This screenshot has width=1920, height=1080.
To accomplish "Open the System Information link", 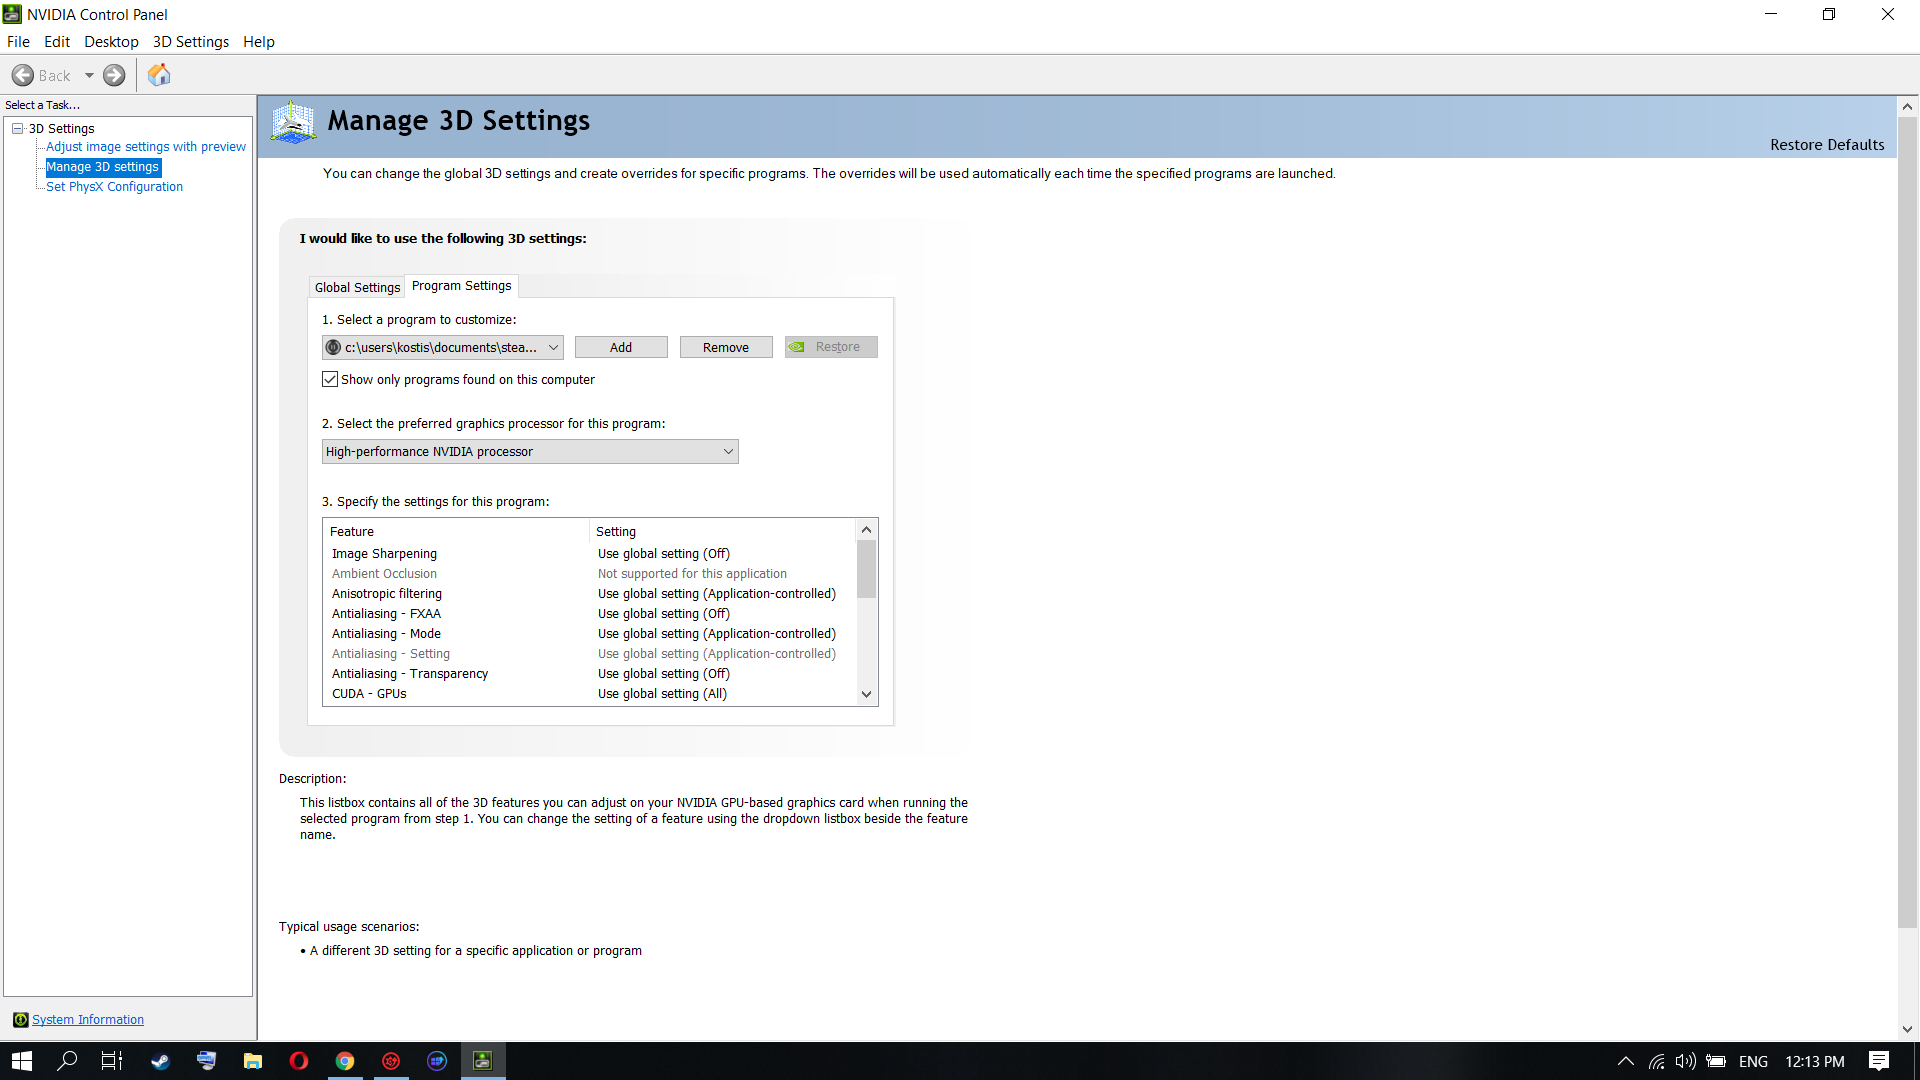I will pos(88,1020).
